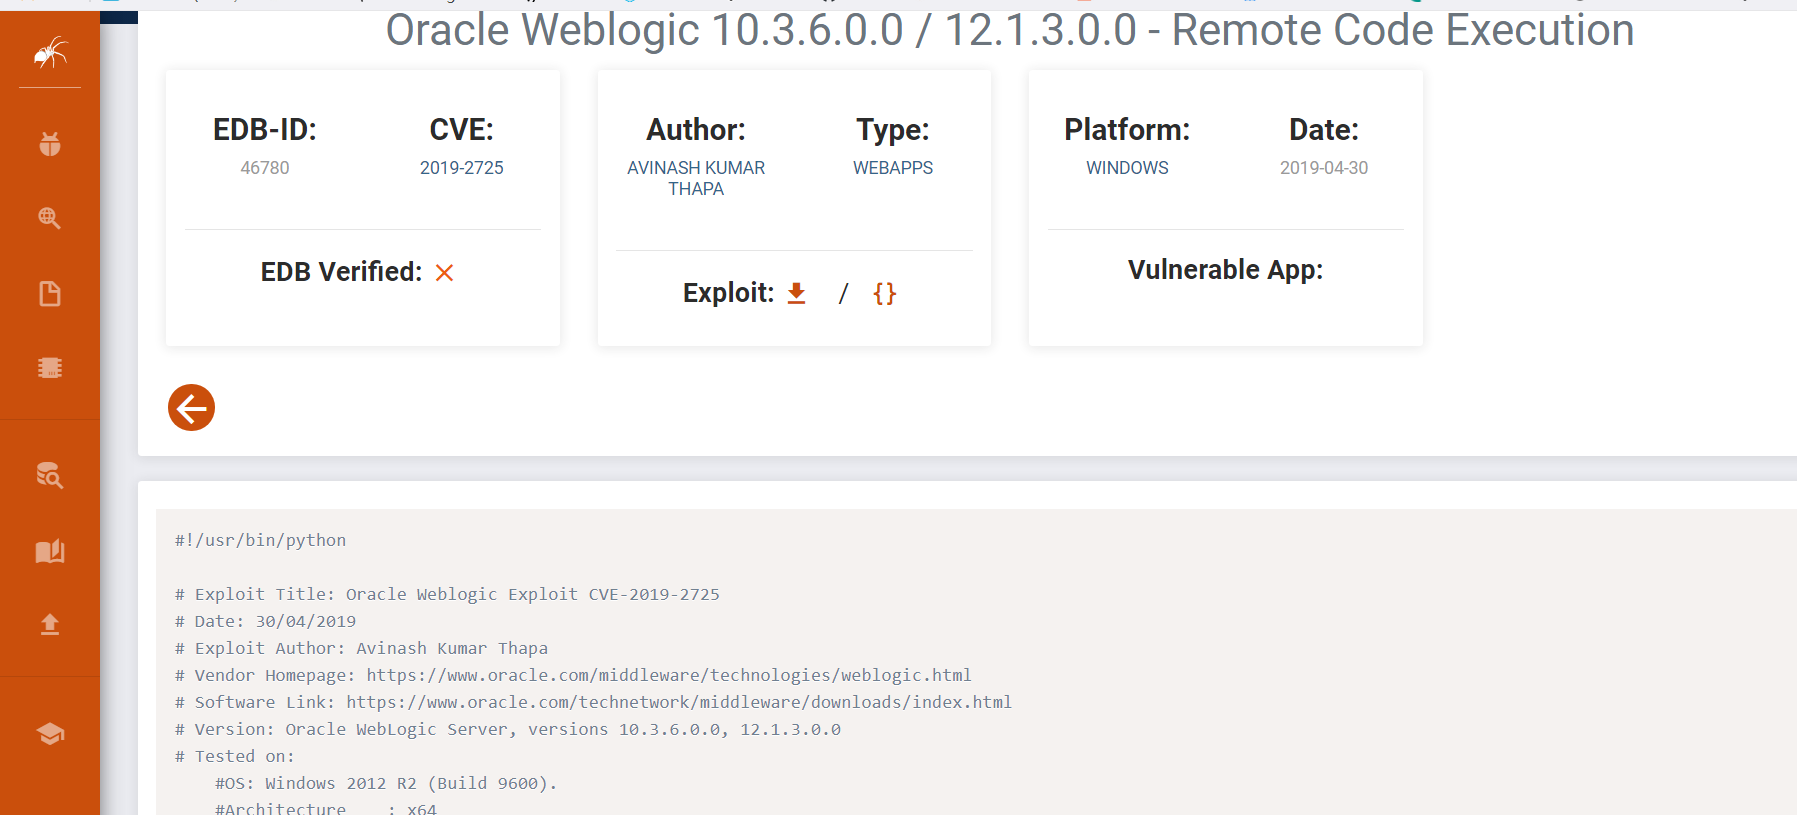Click the Version comment line

[508, 729]
